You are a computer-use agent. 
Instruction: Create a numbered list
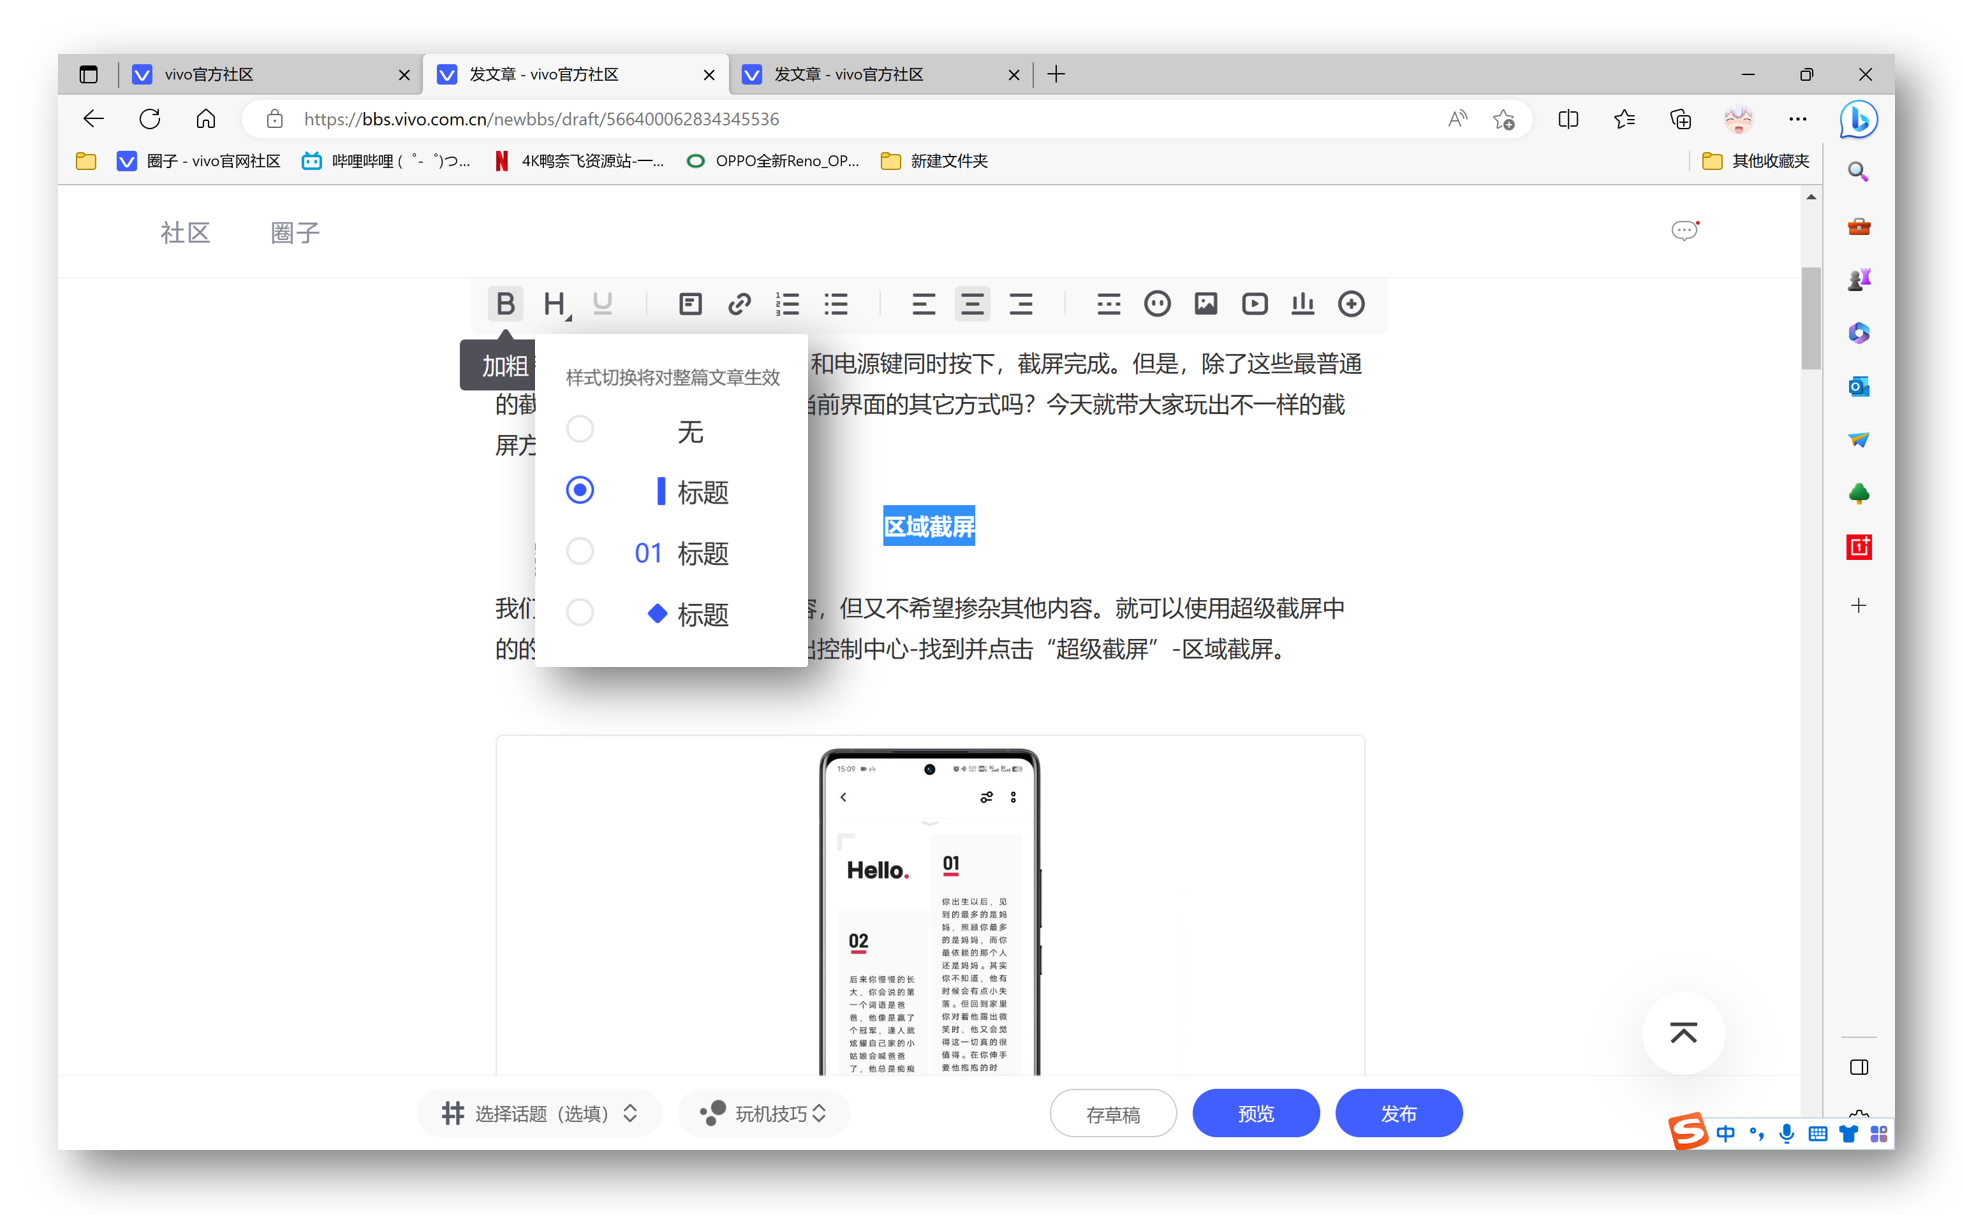point(788,303)
